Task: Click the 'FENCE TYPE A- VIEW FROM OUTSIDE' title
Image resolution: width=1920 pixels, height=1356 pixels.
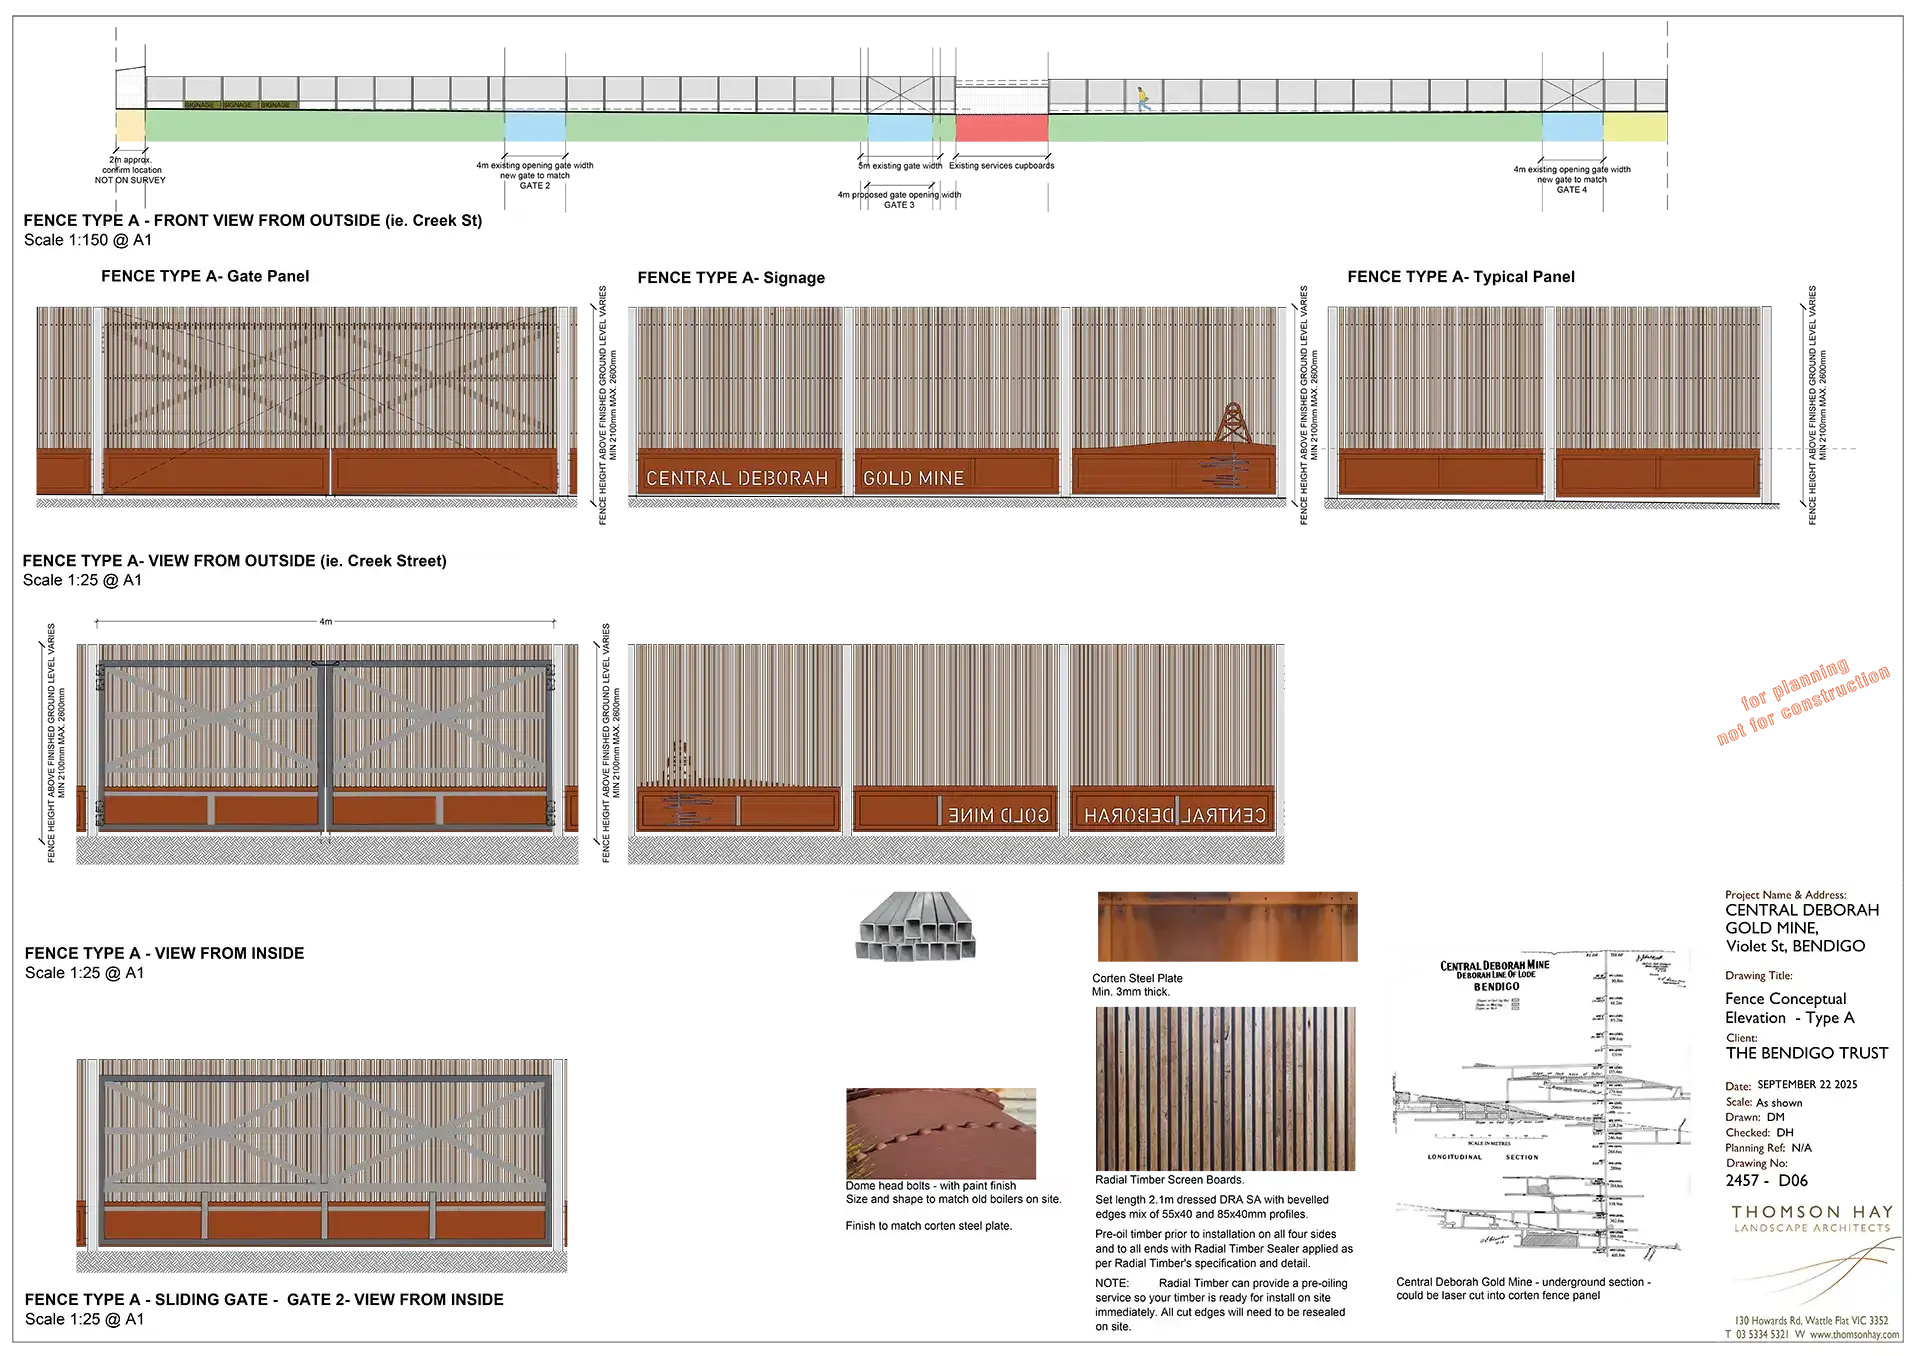Action: click(x=235, y=561)
